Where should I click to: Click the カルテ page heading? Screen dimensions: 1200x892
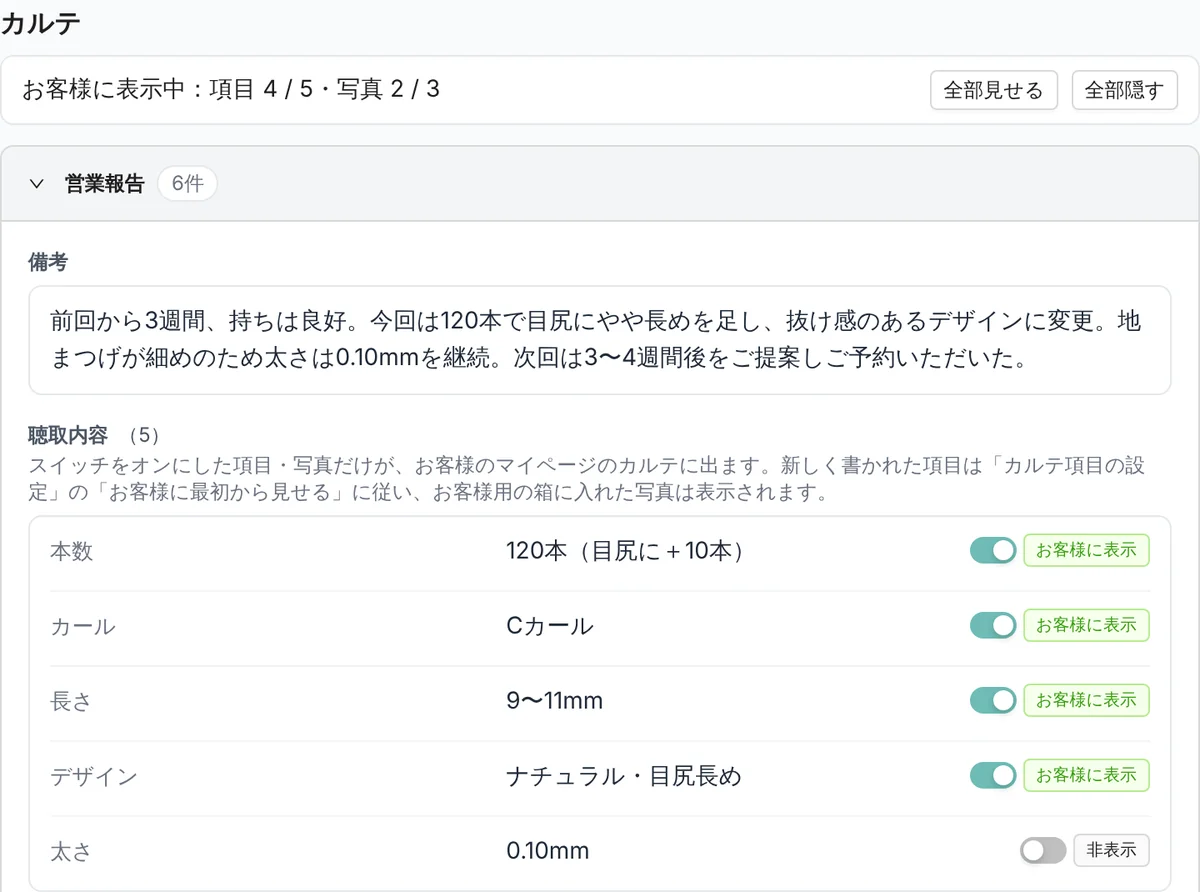tap(41, 23)
